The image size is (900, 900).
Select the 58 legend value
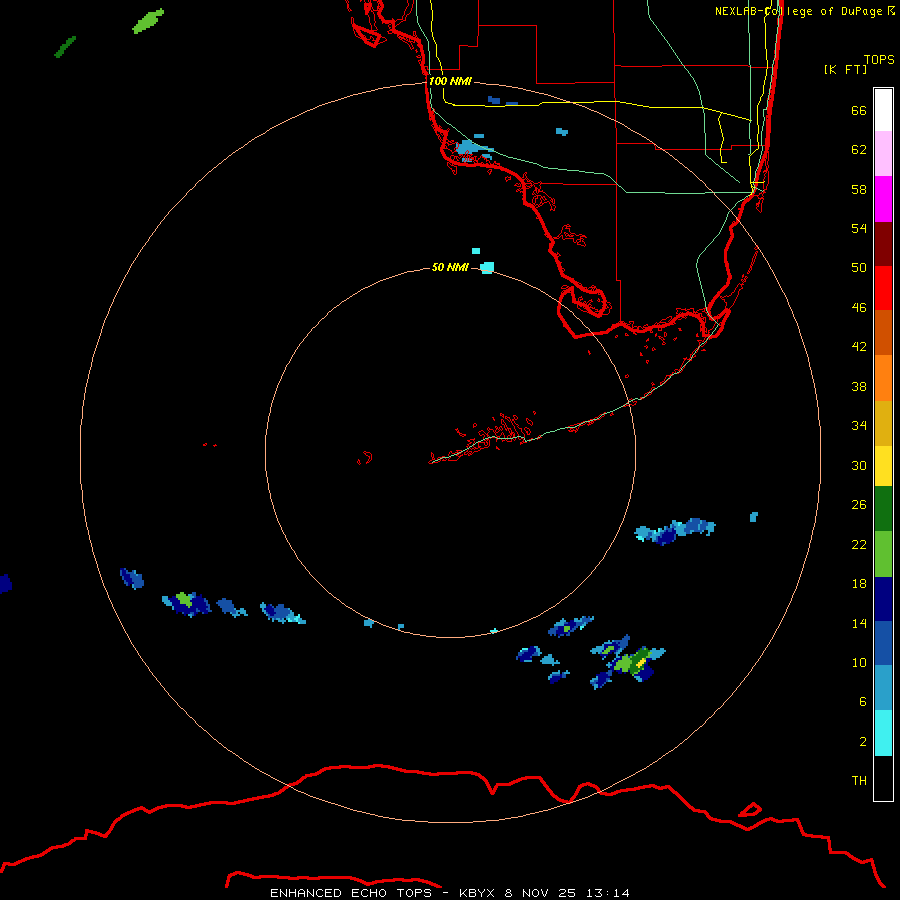(x=859, y=189)
